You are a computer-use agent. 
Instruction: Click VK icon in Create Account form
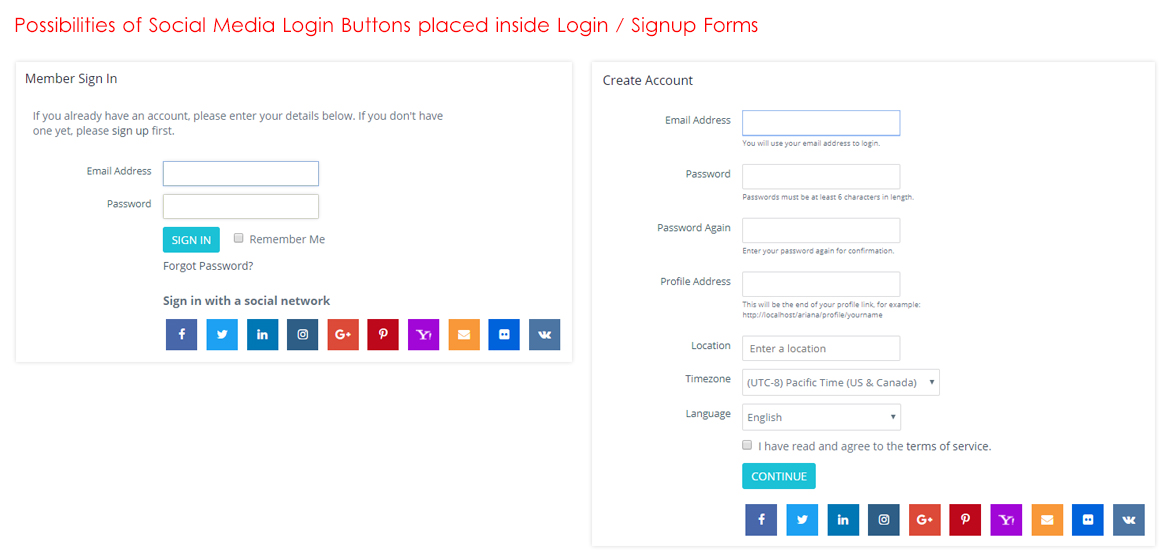click(1129, 520)
